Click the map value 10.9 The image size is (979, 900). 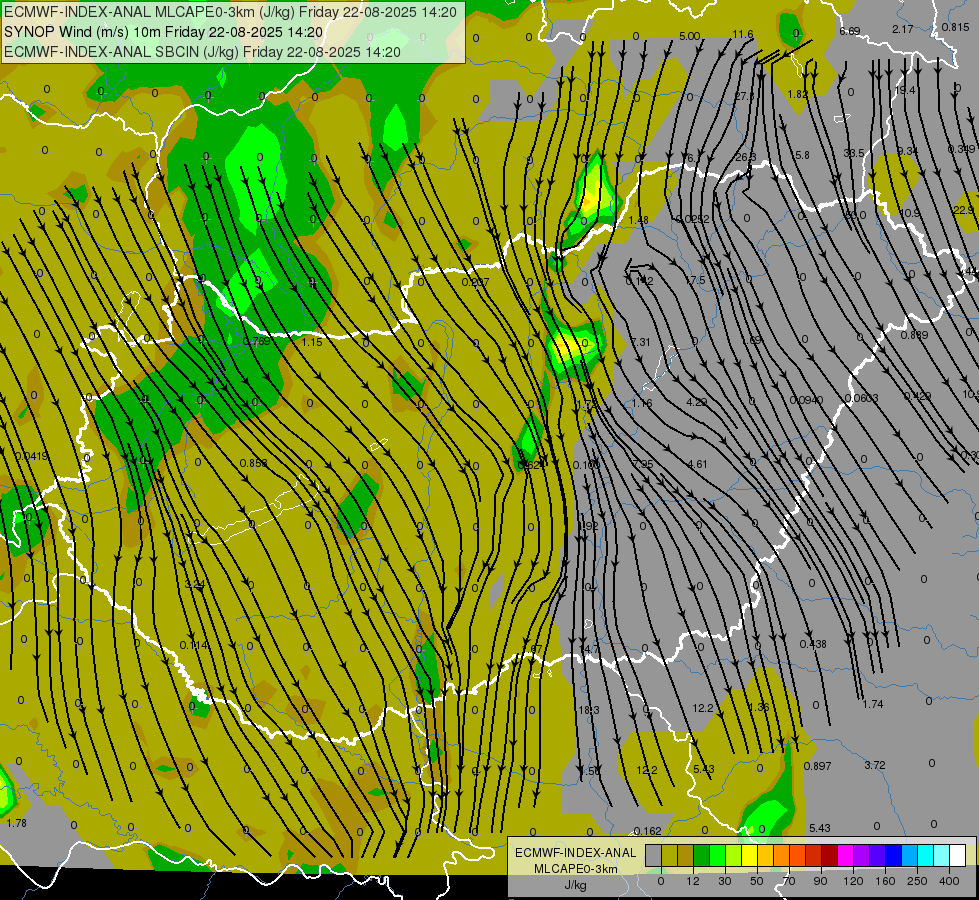(x=910, y=213)
